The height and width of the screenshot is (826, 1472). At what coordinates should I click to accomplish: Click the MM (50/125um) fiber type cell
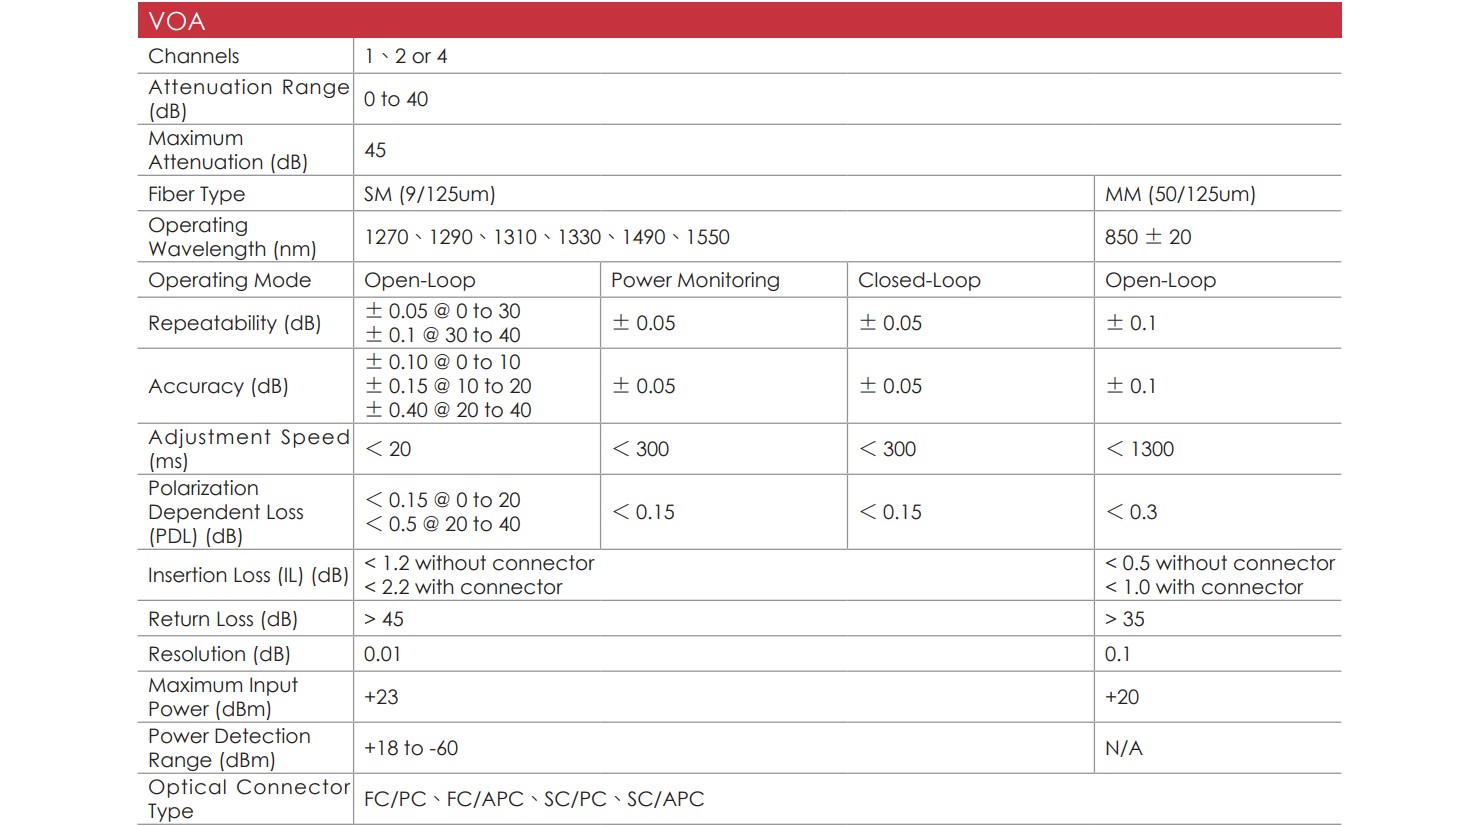tap(1180, 194)
